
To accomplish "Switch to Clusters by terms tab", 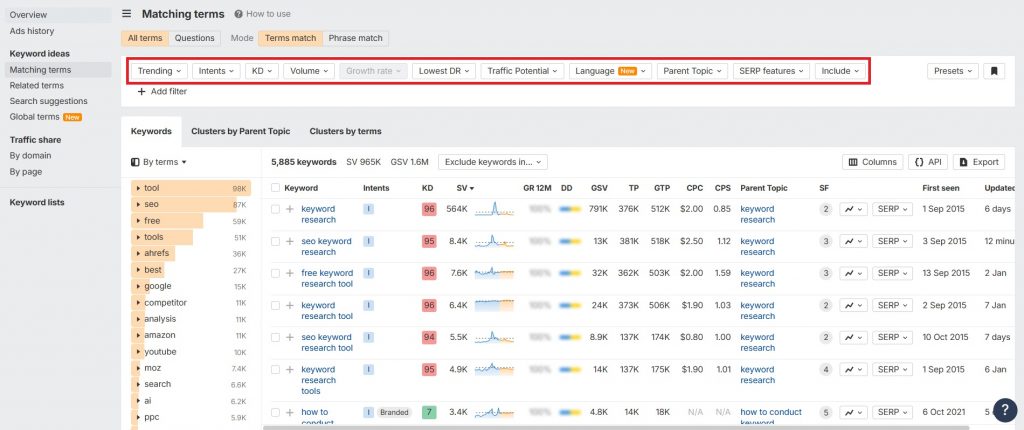I will click(345, 131).
